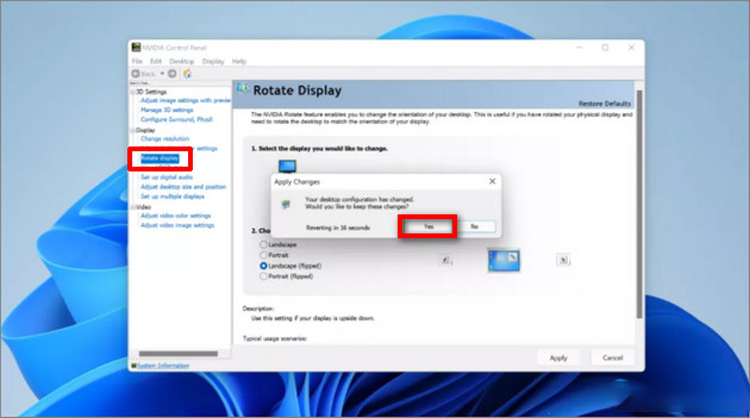This screenshot has height=418, width=750.
Task: Open Change resolution page
Action: point(165,139)
